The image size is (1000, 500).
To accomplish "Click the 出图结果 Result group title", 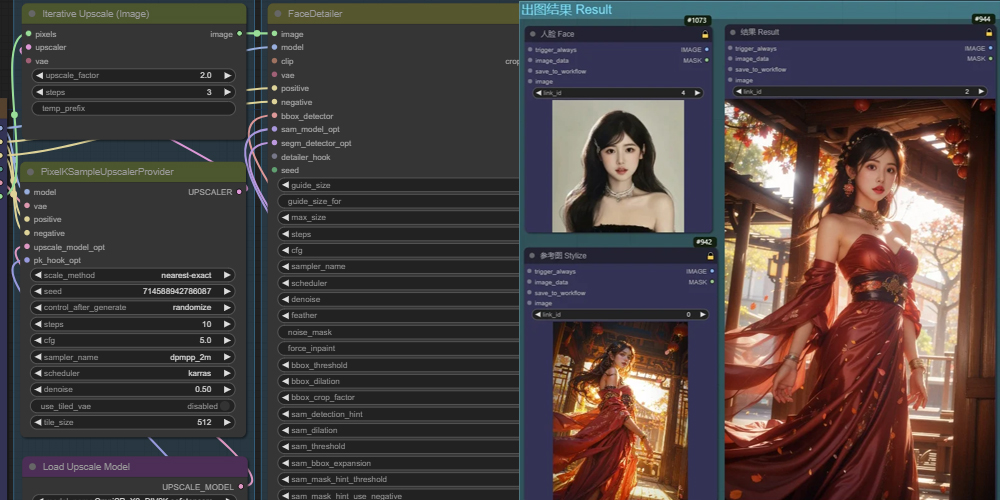I will [x=566, y=10].
